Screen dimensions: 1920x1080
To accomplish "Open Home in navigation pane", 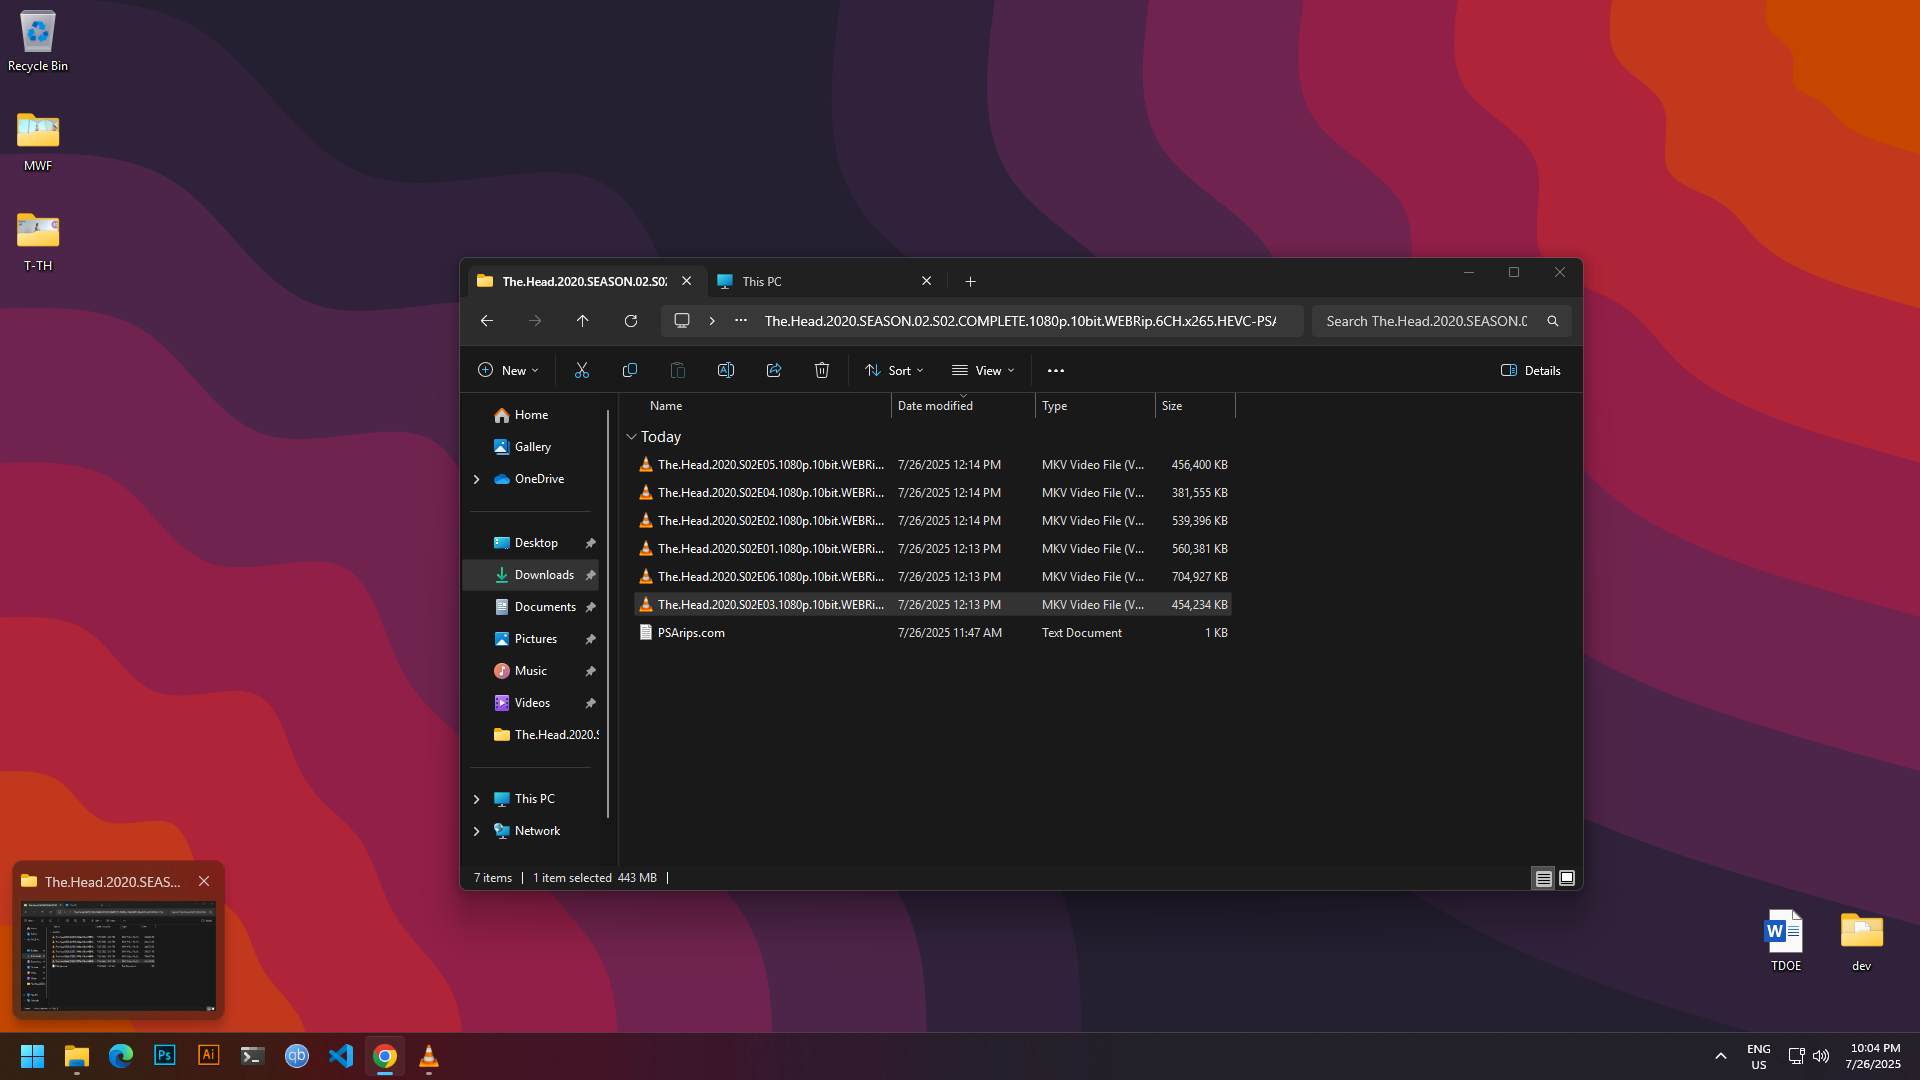I will [531, 415].
